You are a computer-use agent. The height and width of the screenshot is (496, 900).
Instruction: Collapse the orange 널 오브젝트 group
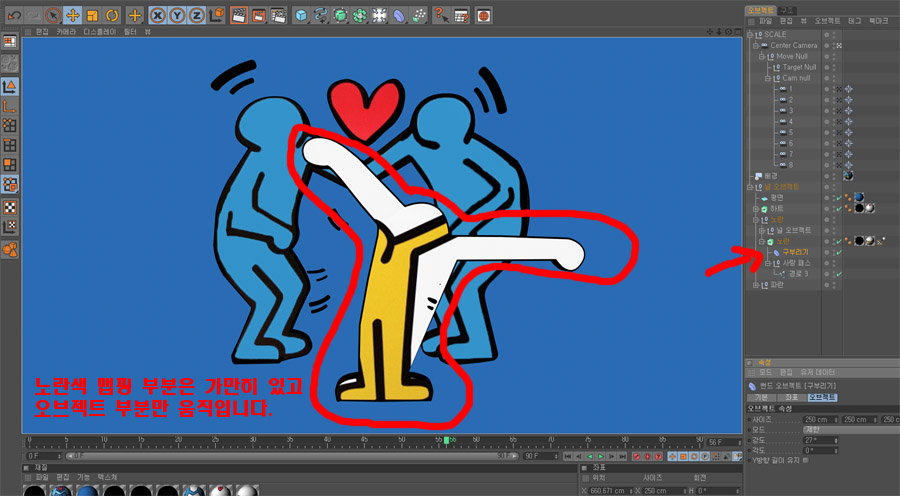tap(750, 187)
